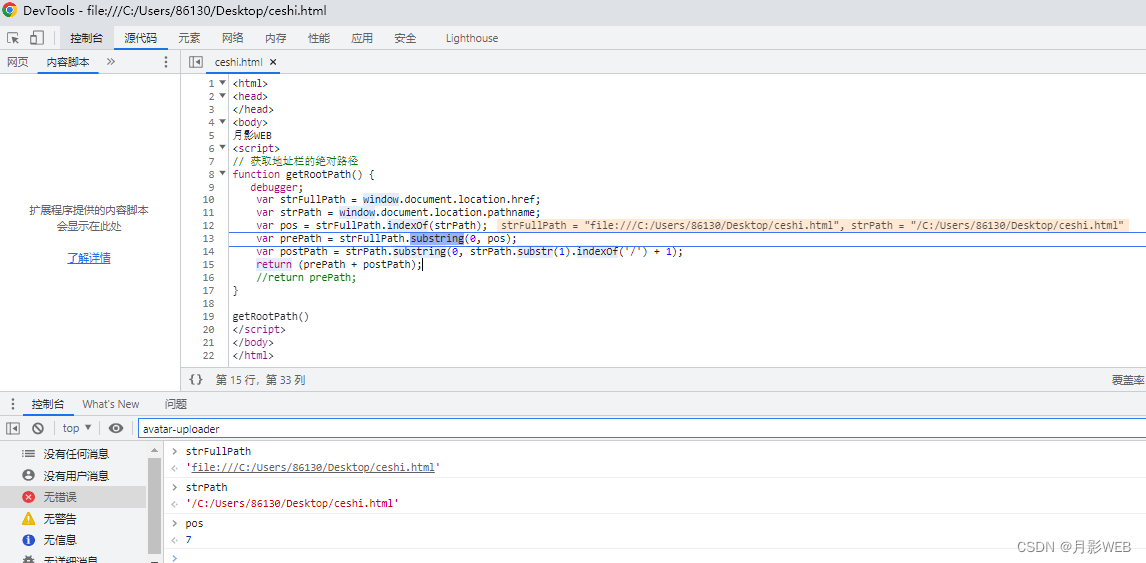Click the file:///C:/Users/86130/Desktop/ceshi.html console link
Screen dimensions: 1146x563
(314, 467)
